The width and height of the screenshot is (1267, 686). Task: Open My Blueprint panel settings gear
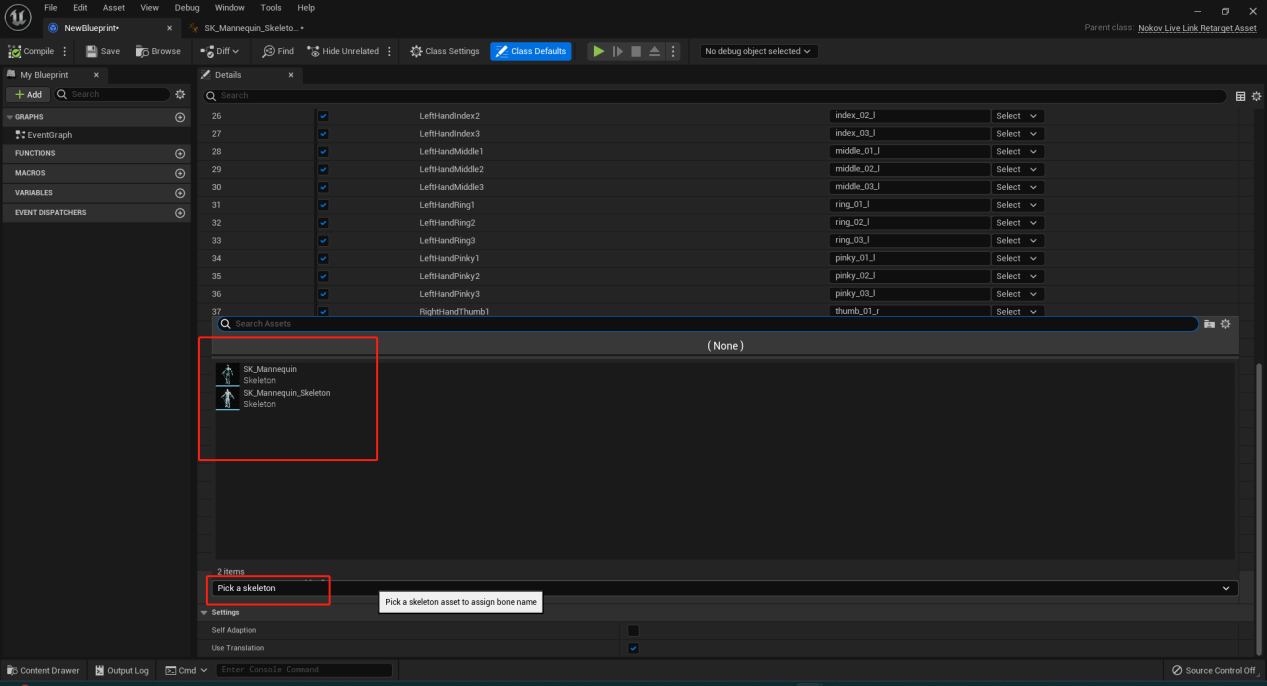[x=180, y=94]
